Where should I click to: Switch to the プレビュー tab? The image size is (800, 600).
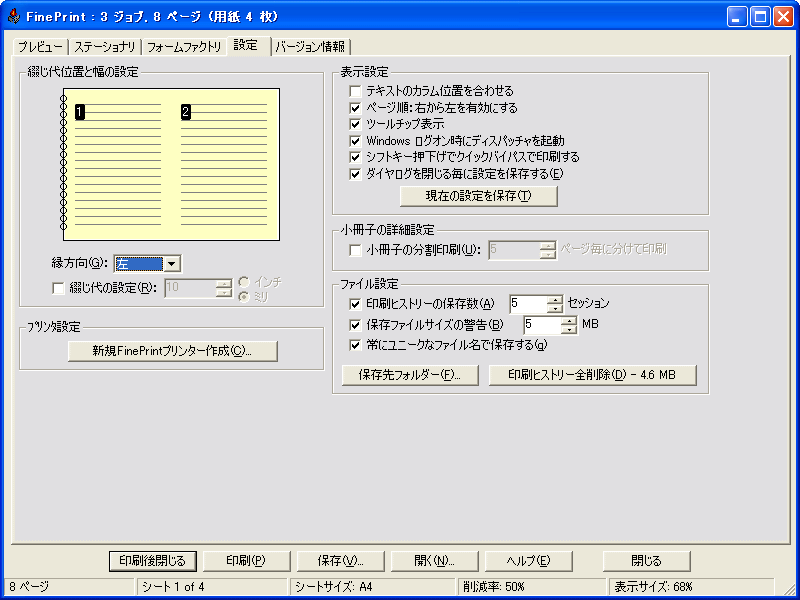(40, 47)
